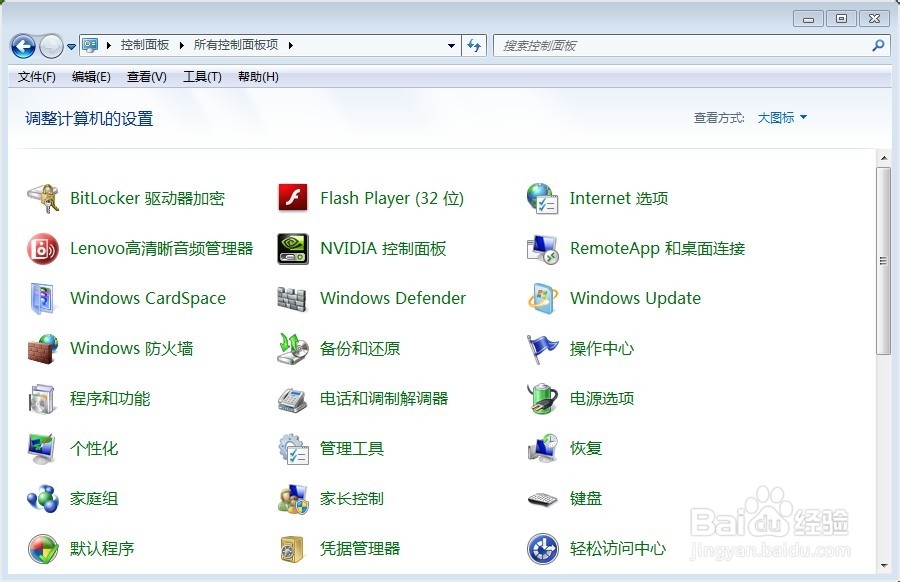Open the 工具 menu
This screenshot has width=900, height=582.
click(201, 77)
